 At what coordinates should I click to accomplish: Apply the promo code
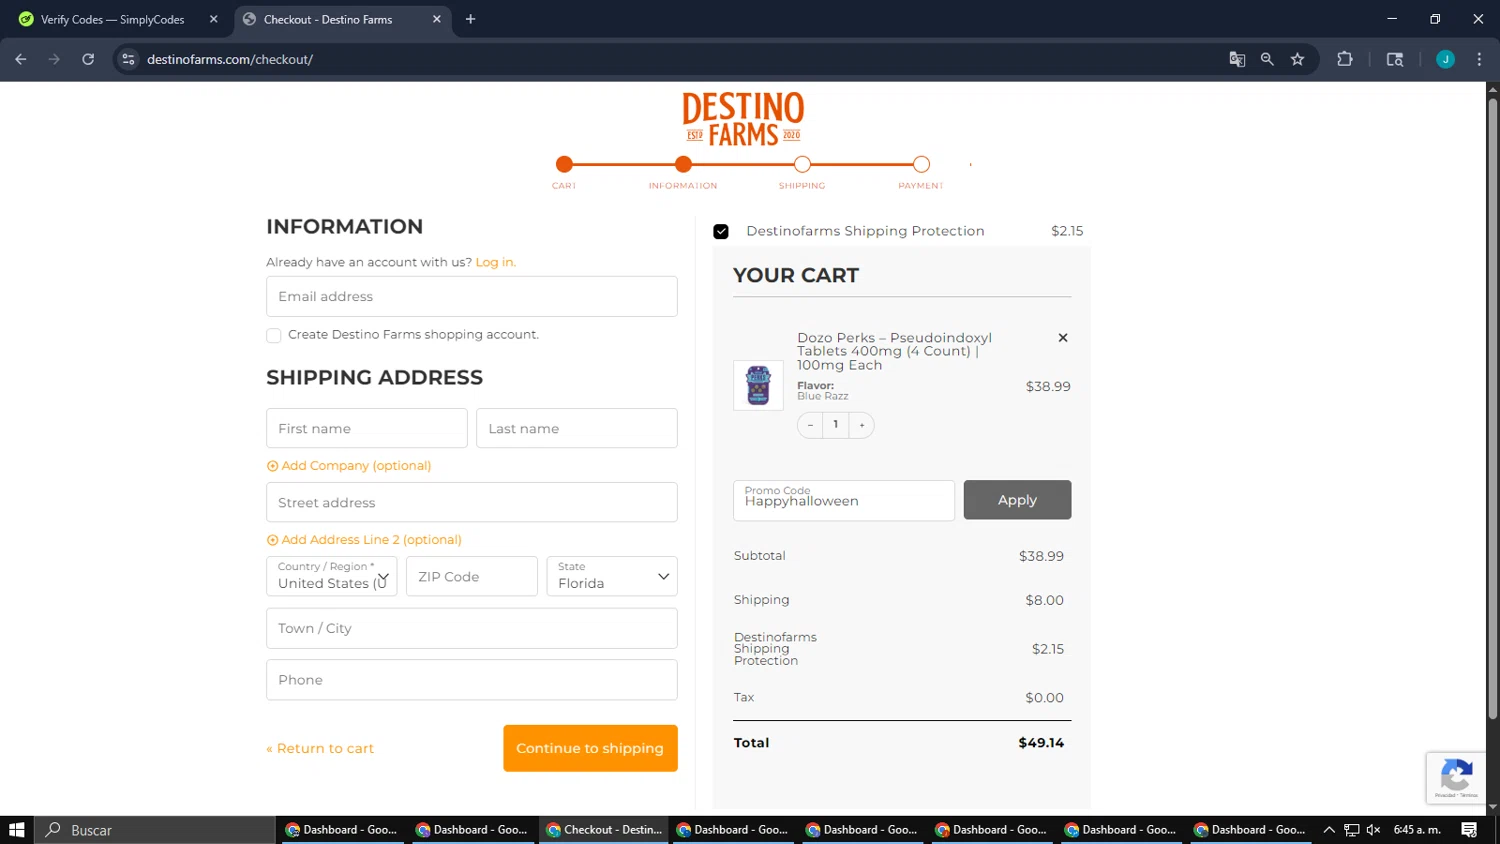click(1017, 500)
